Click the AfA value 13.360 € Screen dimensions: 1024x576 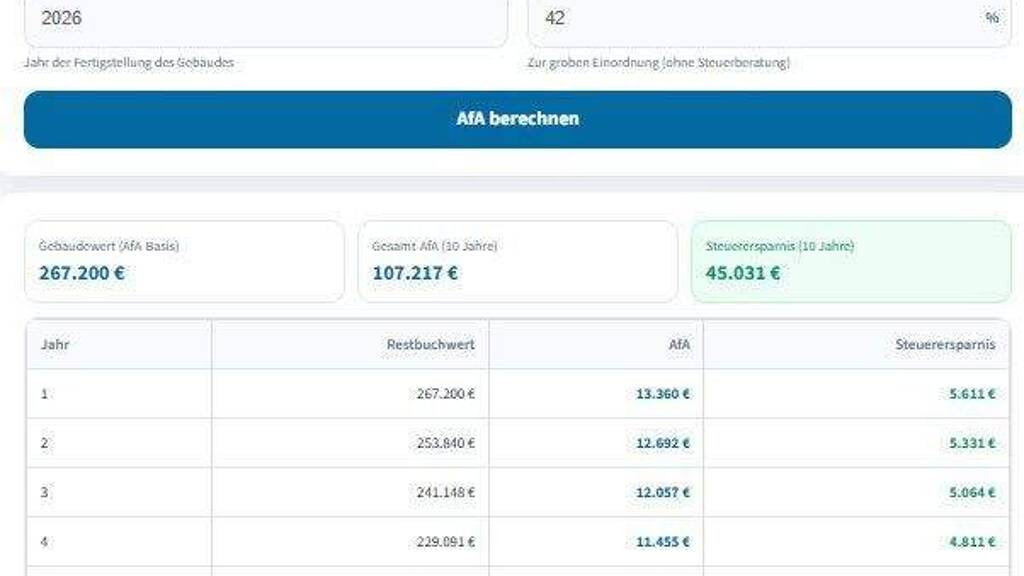pos(662,394)
